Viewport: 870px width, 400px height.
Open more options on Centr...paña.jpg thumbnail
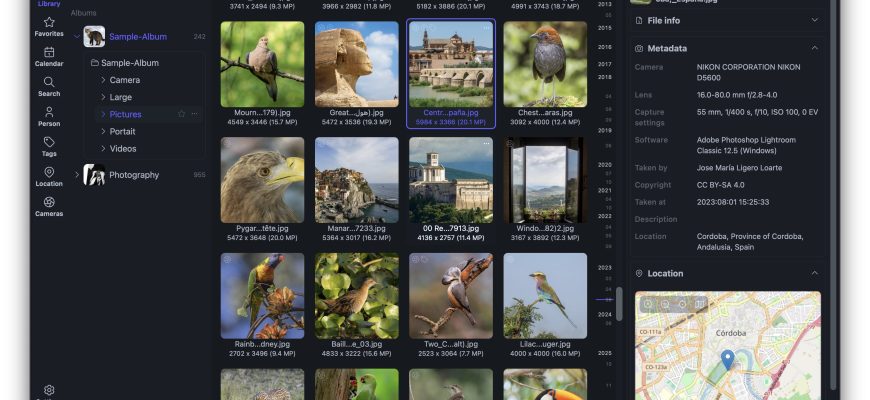click(487, 28)
